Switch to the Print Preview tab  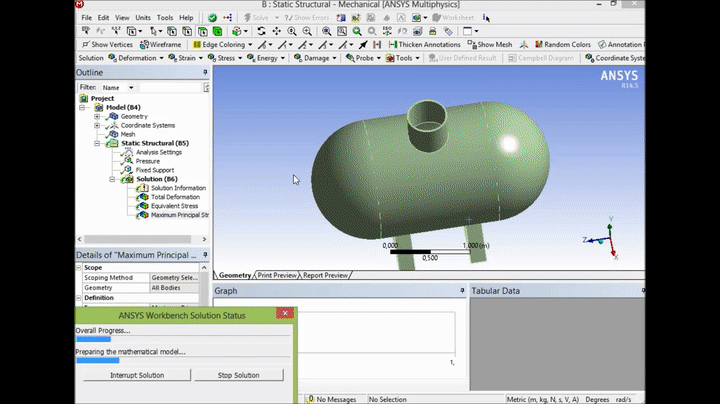[x=277, y=275]
